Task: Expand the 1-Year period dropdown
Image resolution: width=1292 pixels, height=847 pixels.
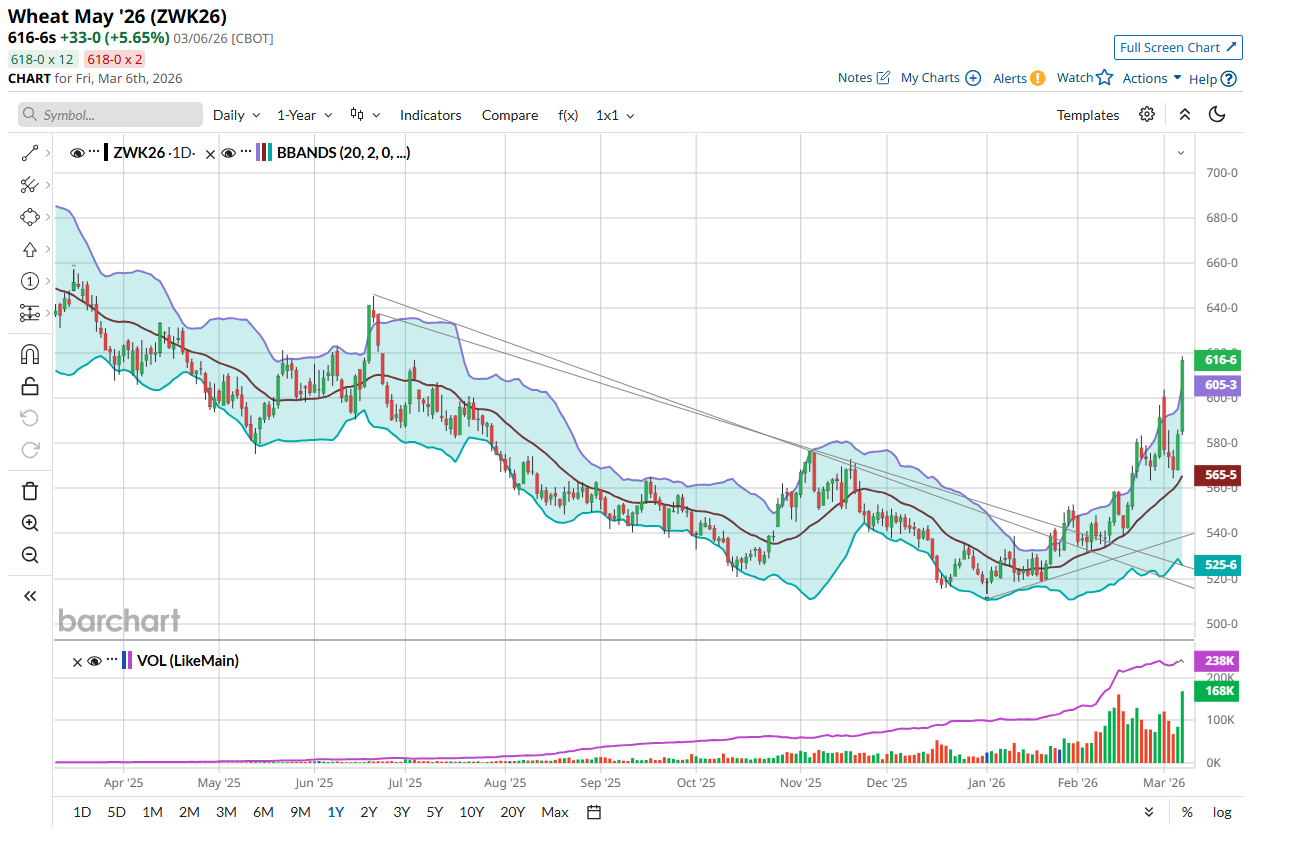Action: click(x=304, y=115)
